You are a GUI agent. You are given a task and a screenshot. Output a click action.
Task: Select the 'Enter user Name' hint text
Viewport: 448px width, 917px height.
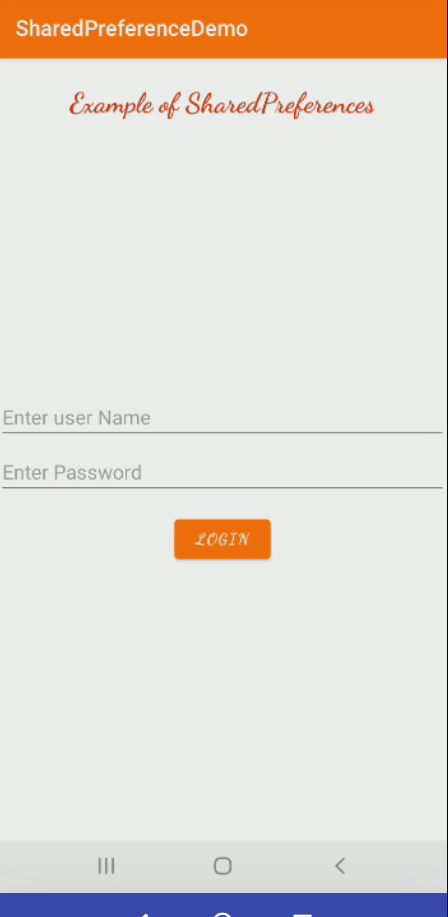pyautogui.click(x=77, y=418)
